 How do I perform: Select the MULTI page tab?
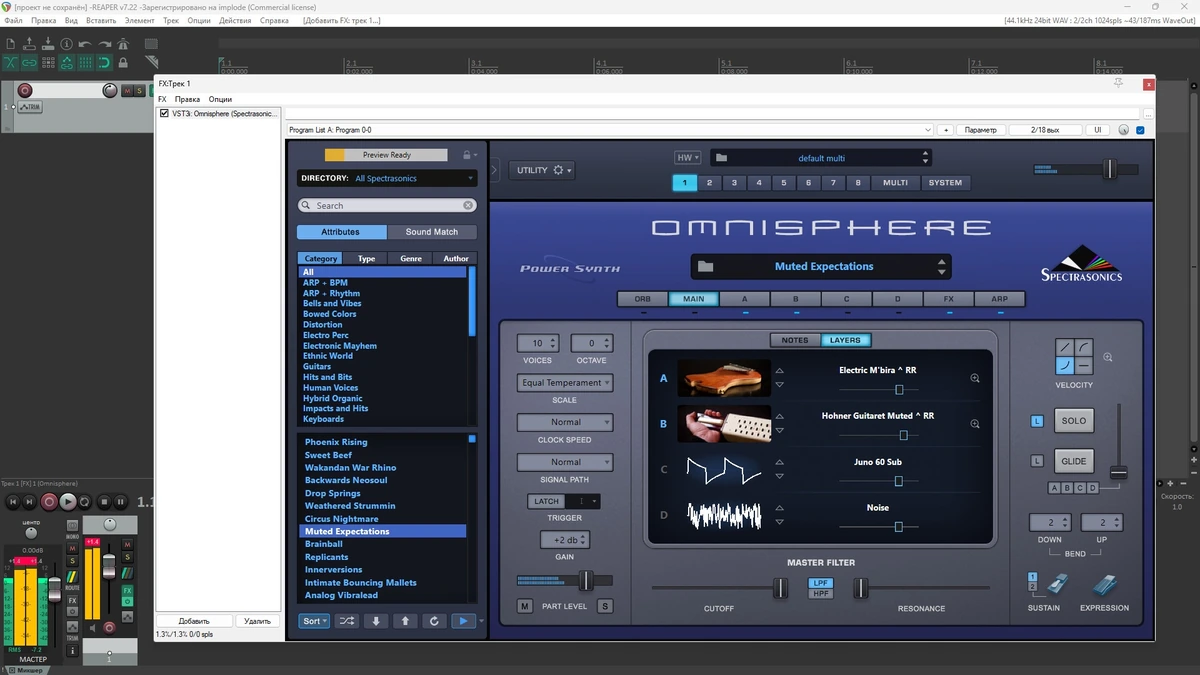click(x=895, y=183)
